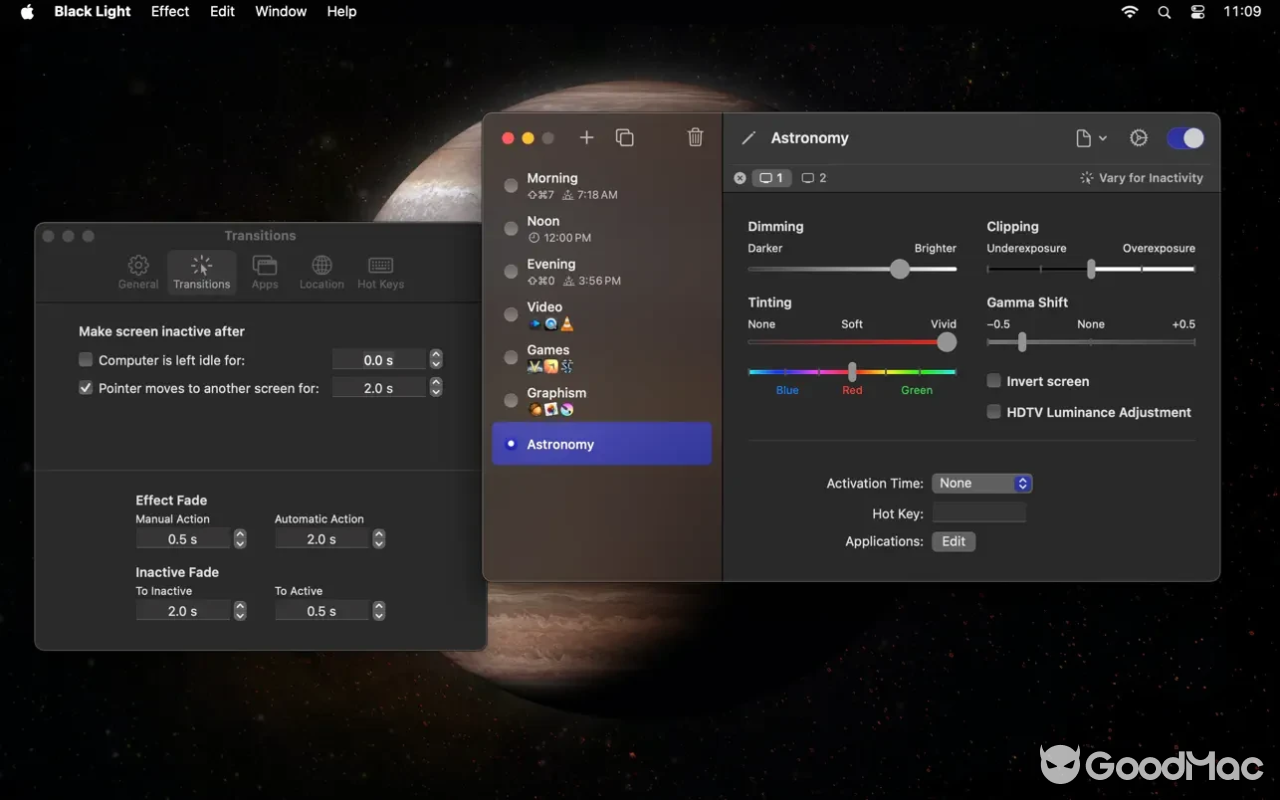Enable the Astronomy profile with the blue switch

pos(1185,138)
